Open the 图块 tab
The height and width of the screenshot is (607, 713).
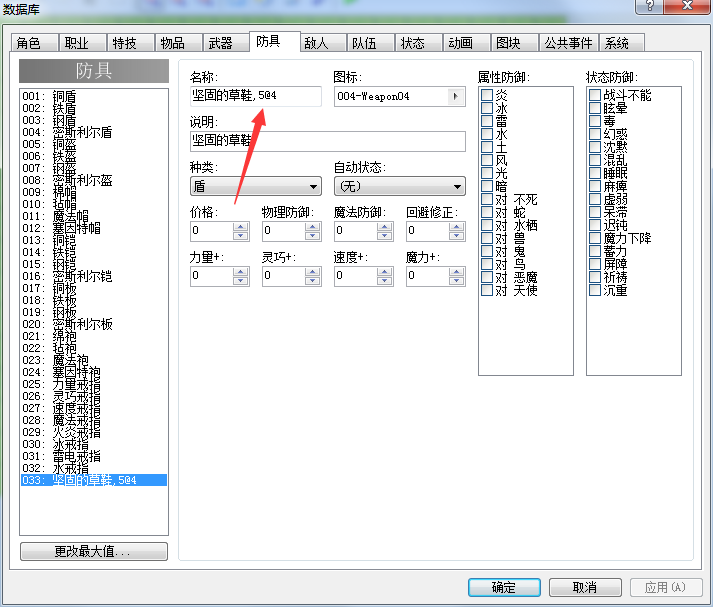pyautogui.click(x=514, y=43)
